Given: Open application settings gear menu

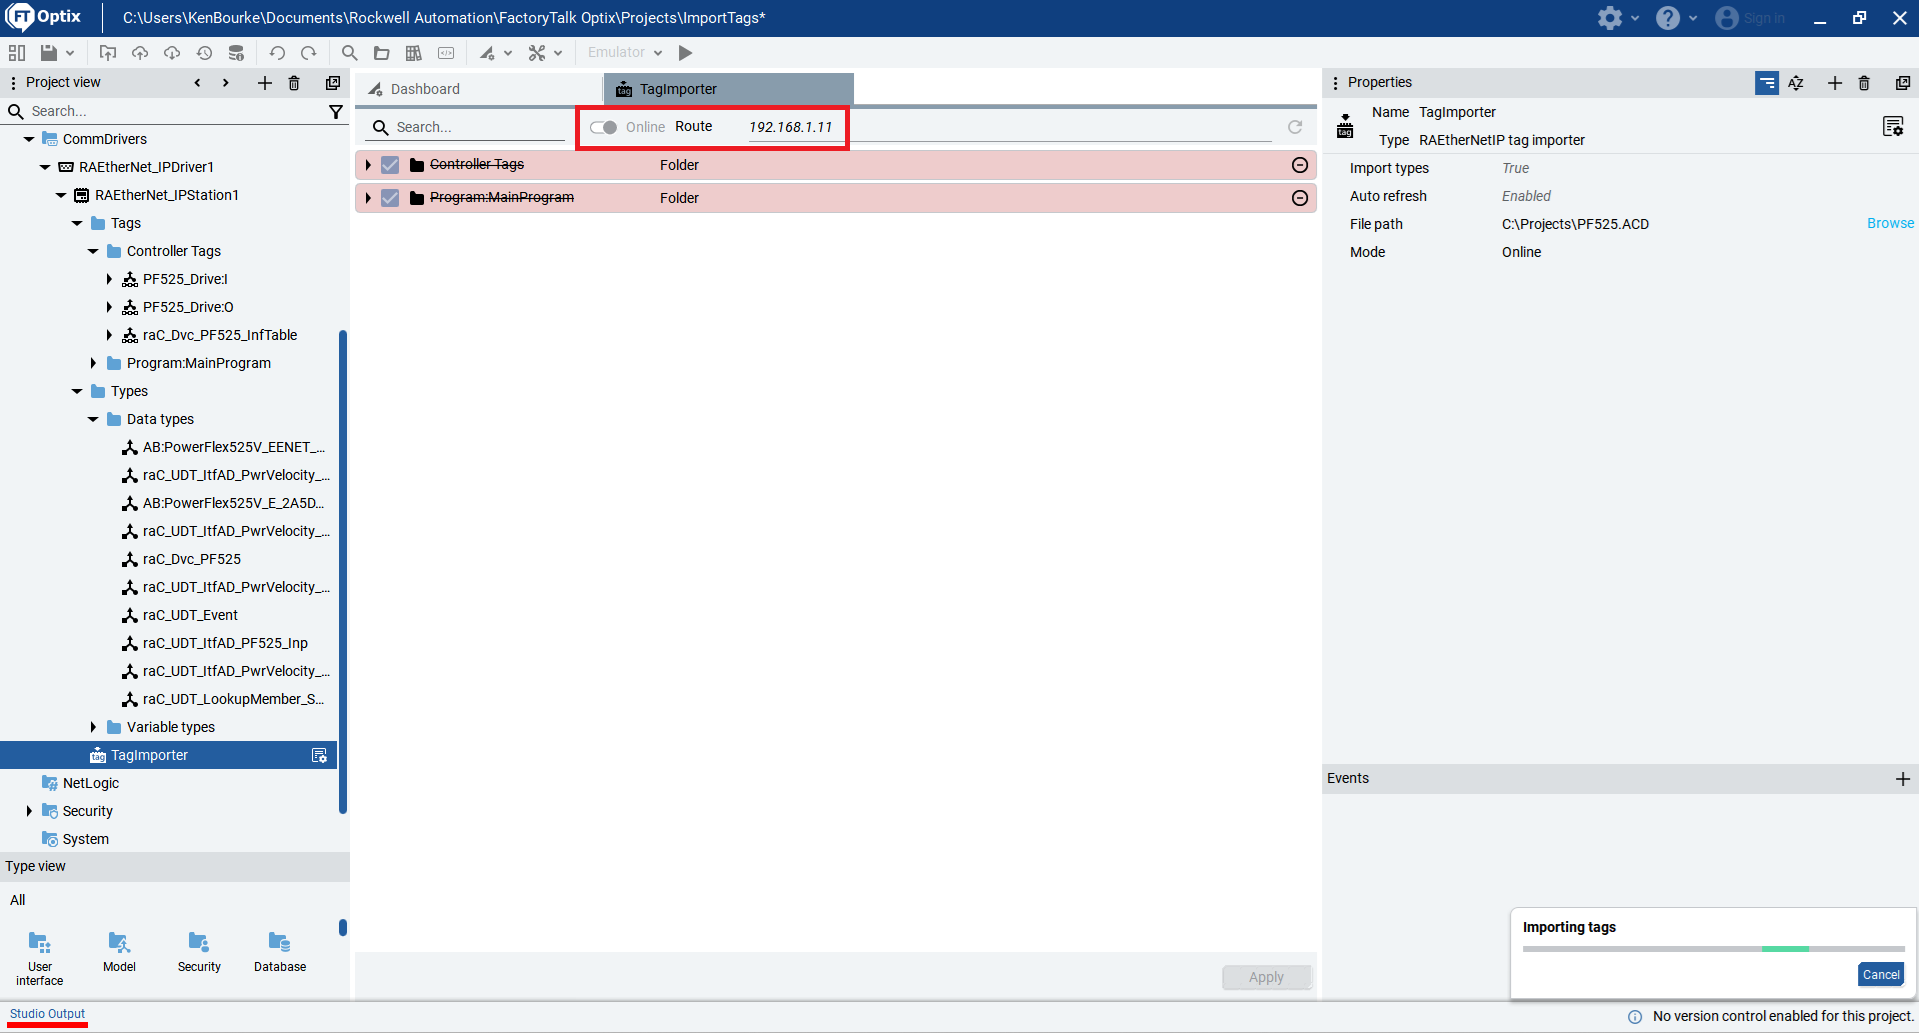Looking at the screenshot, I should [x=1617, y=18].
